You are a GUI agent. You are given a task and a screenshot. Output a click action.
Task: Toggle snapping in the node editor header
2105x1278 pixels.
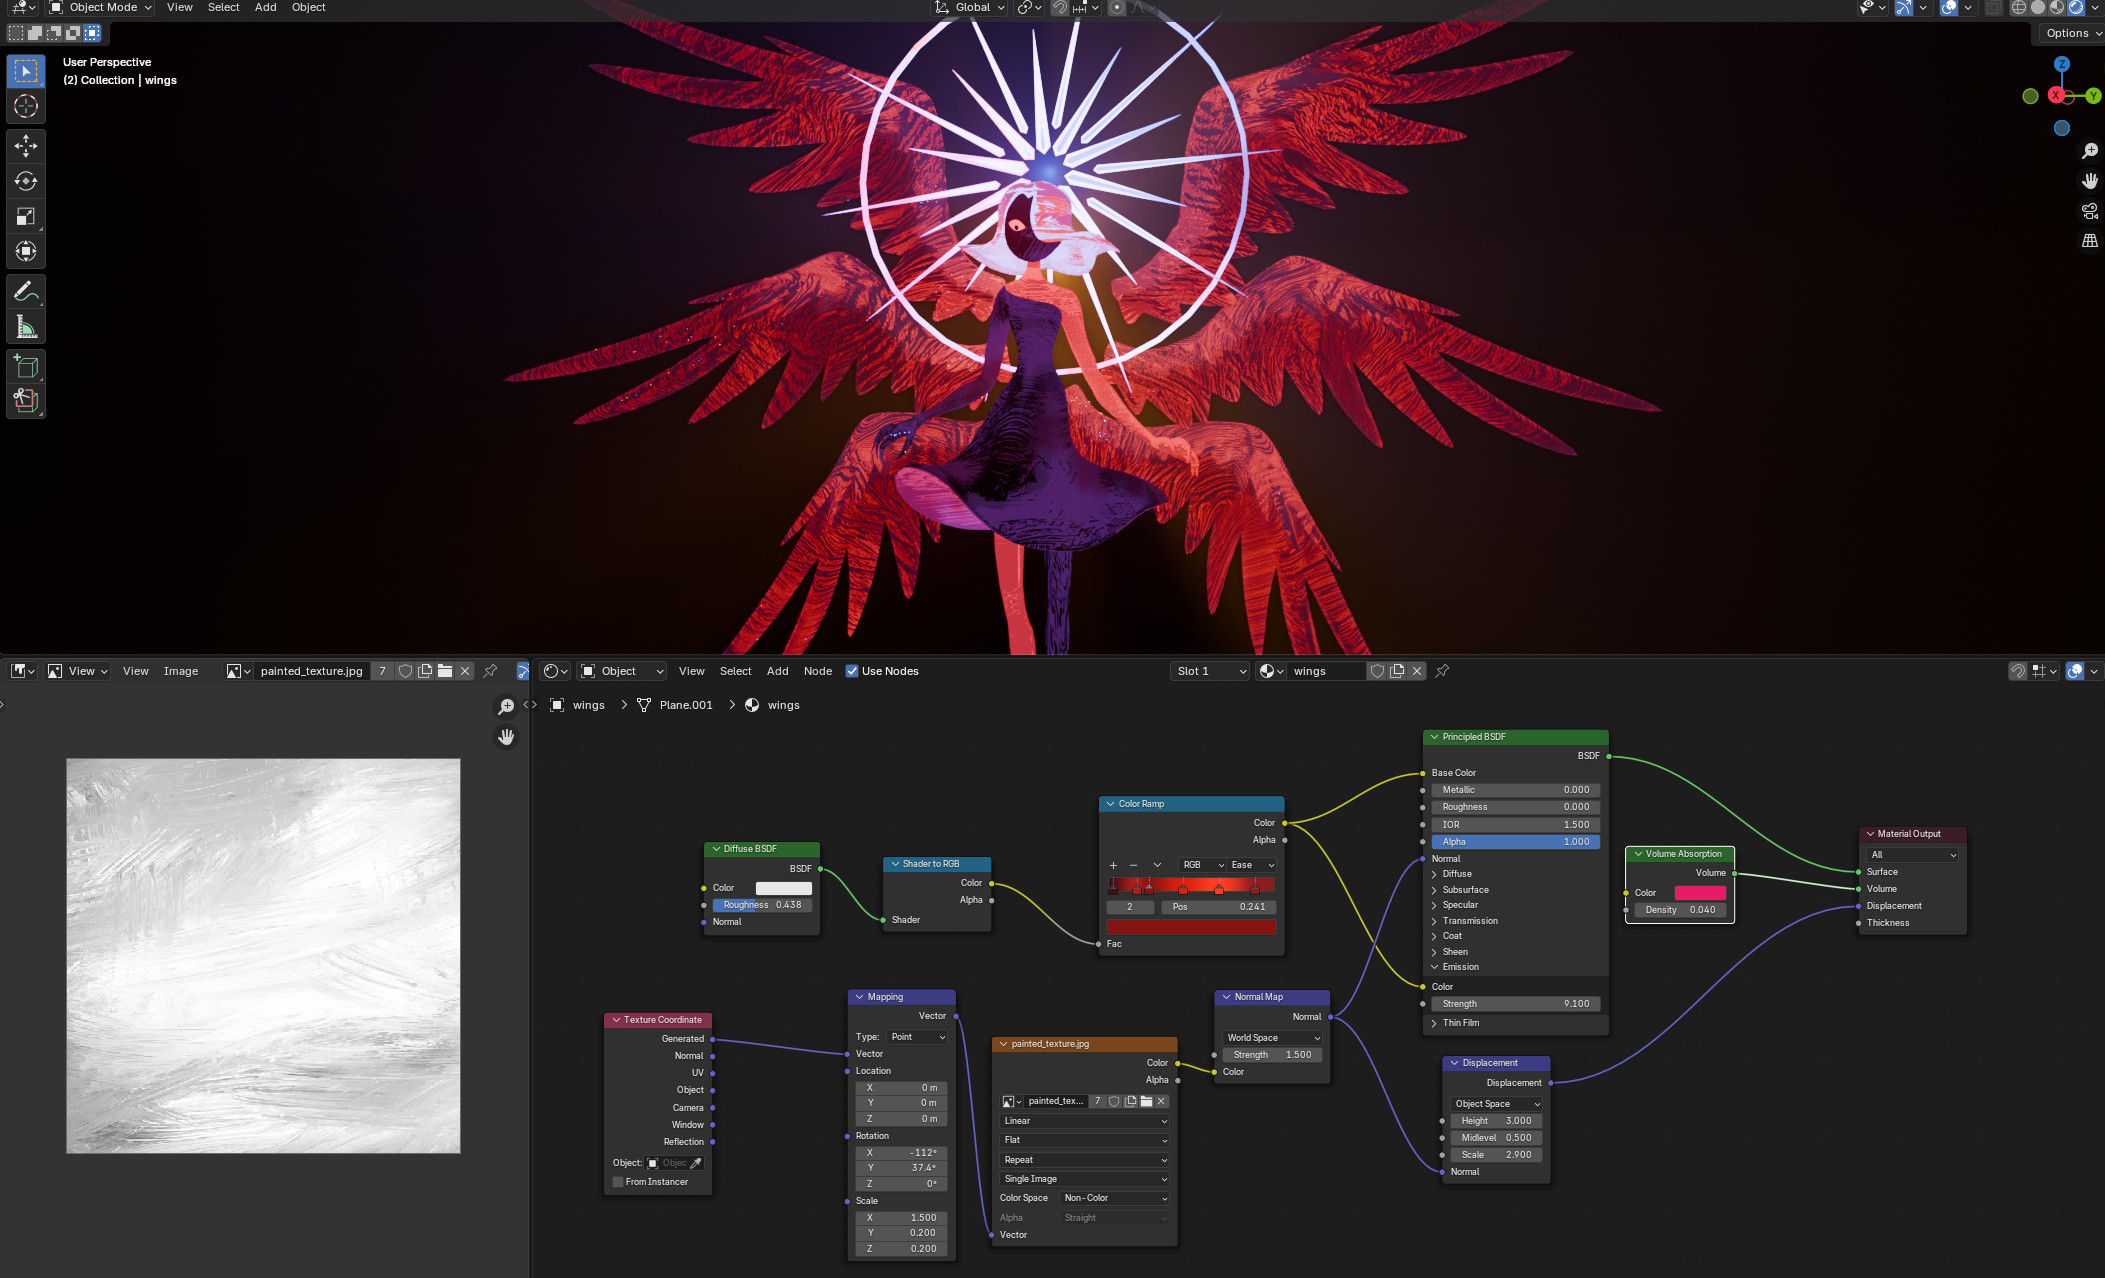(2018, 671)
